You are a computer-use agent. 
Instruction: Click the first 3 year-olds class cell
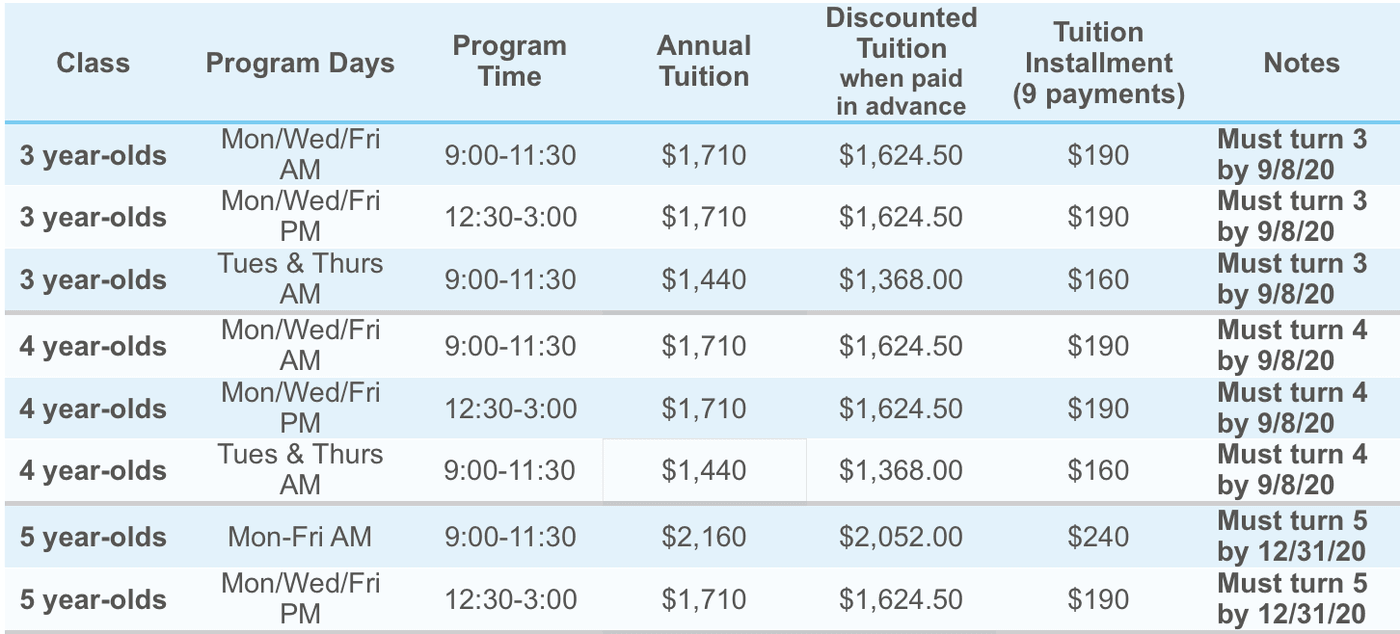tap(93, 156)
